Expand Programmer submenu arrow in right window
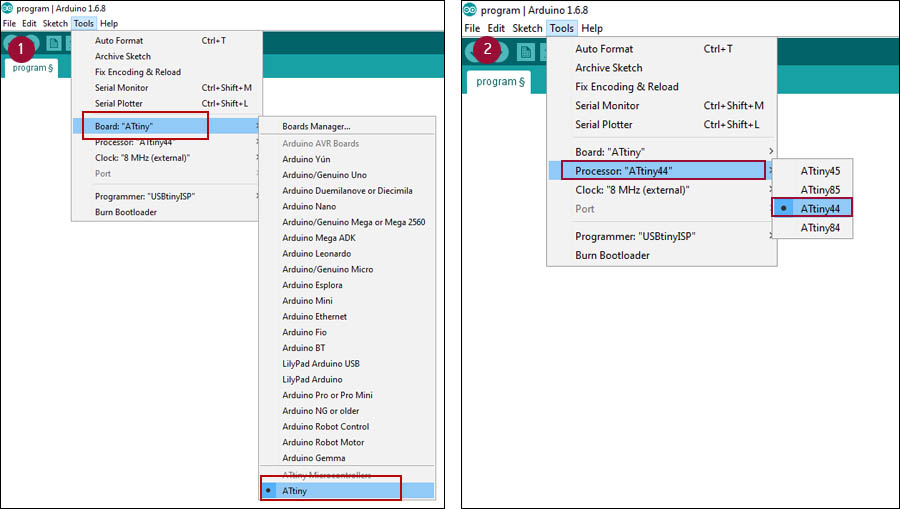The height and width of the screenshot is (509, 900). (x=771, y=236)
